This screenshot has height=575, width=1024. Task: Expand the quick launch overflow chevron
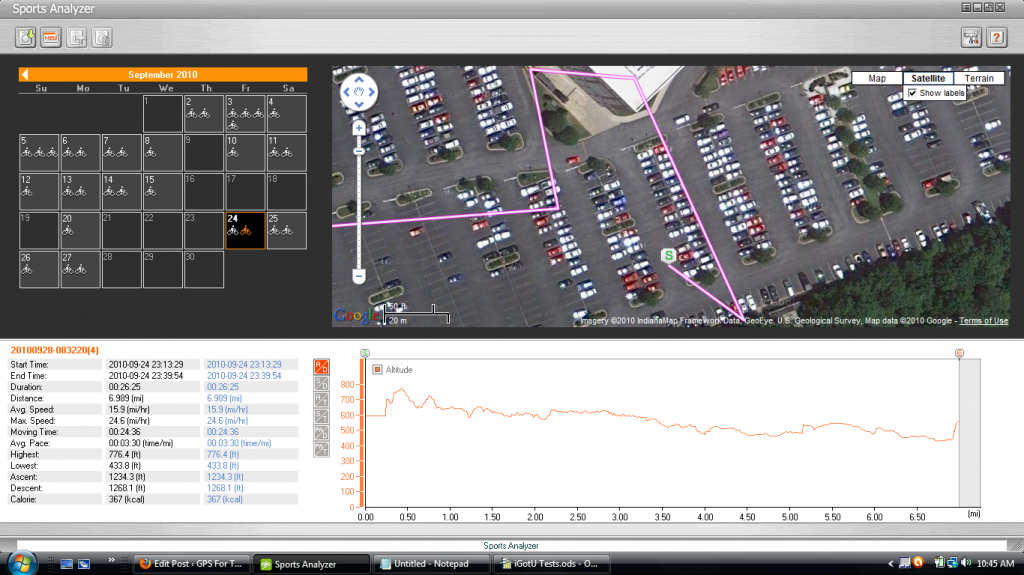[x=111, y=560]
